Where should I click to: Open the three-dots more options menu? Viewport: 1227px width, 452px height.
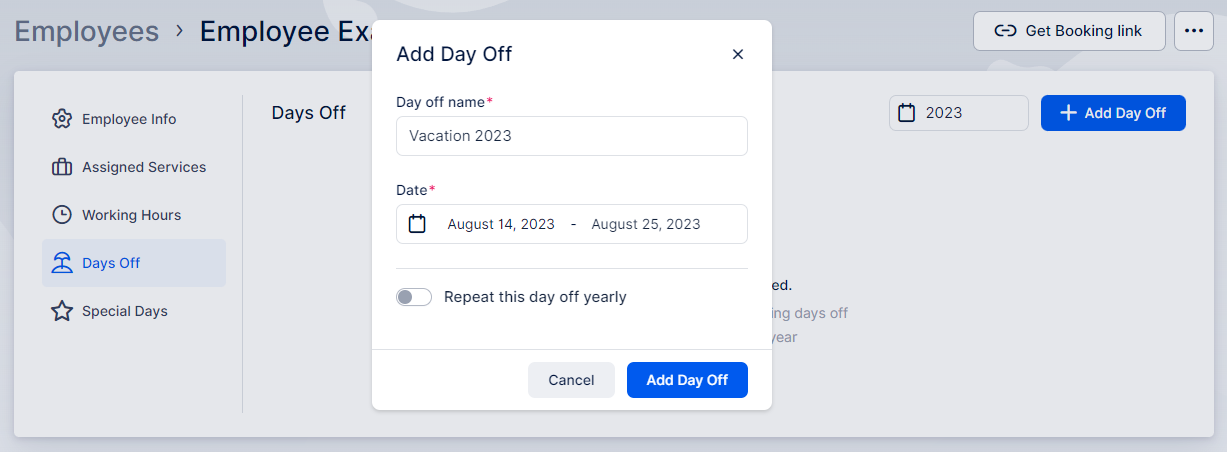(x=1193, y=31)
